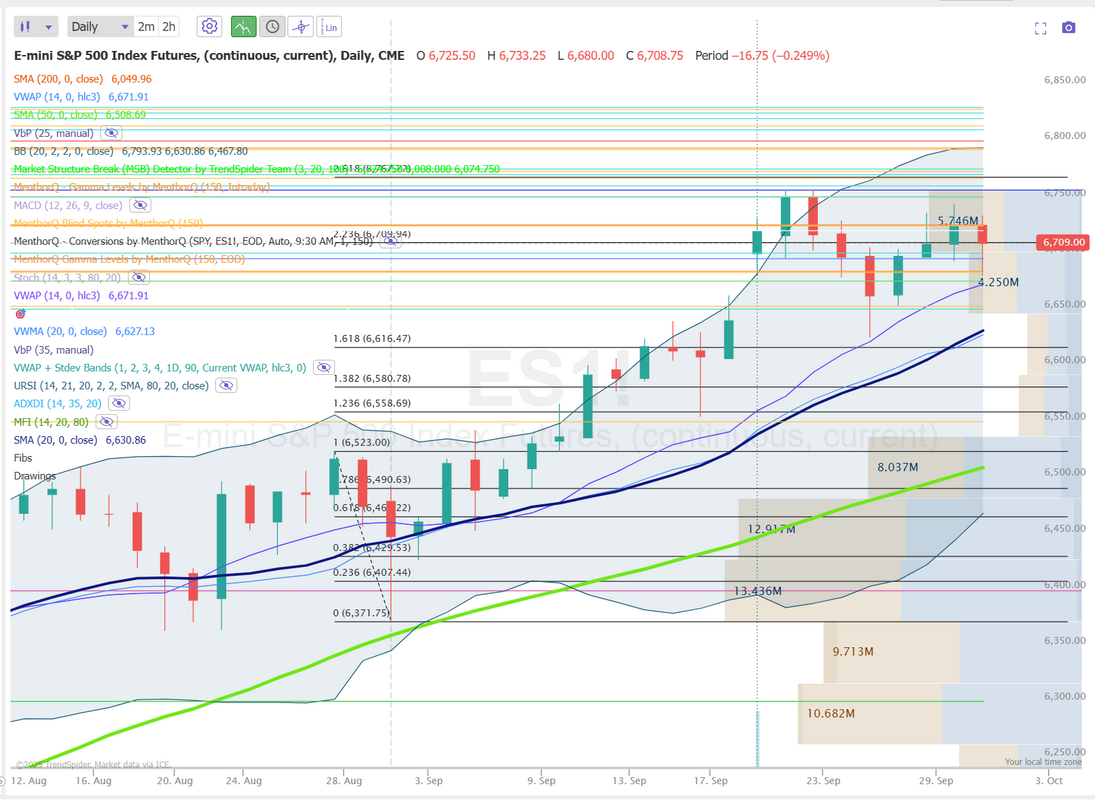Switch the Lin price scale icon
Image resolution: width=1095 pixels, height=800 pixels.
(331, 27)
